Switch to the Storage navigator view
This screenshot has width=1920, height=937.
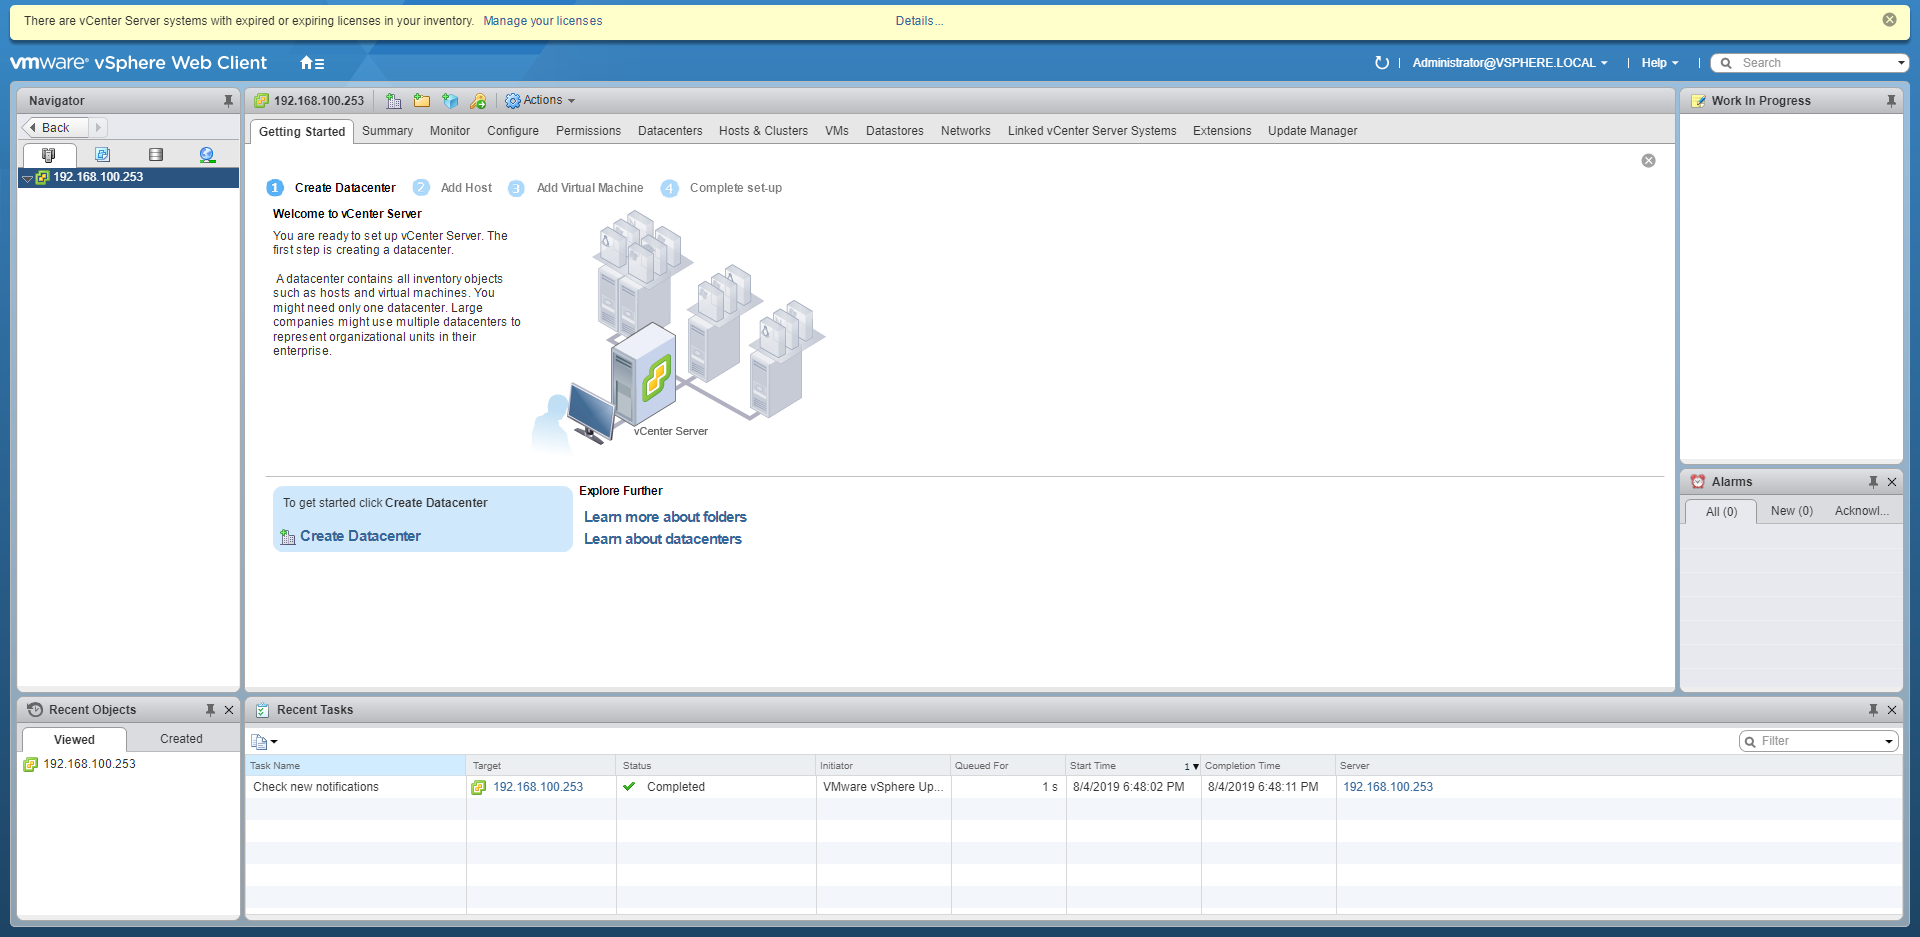click(155, 155)
